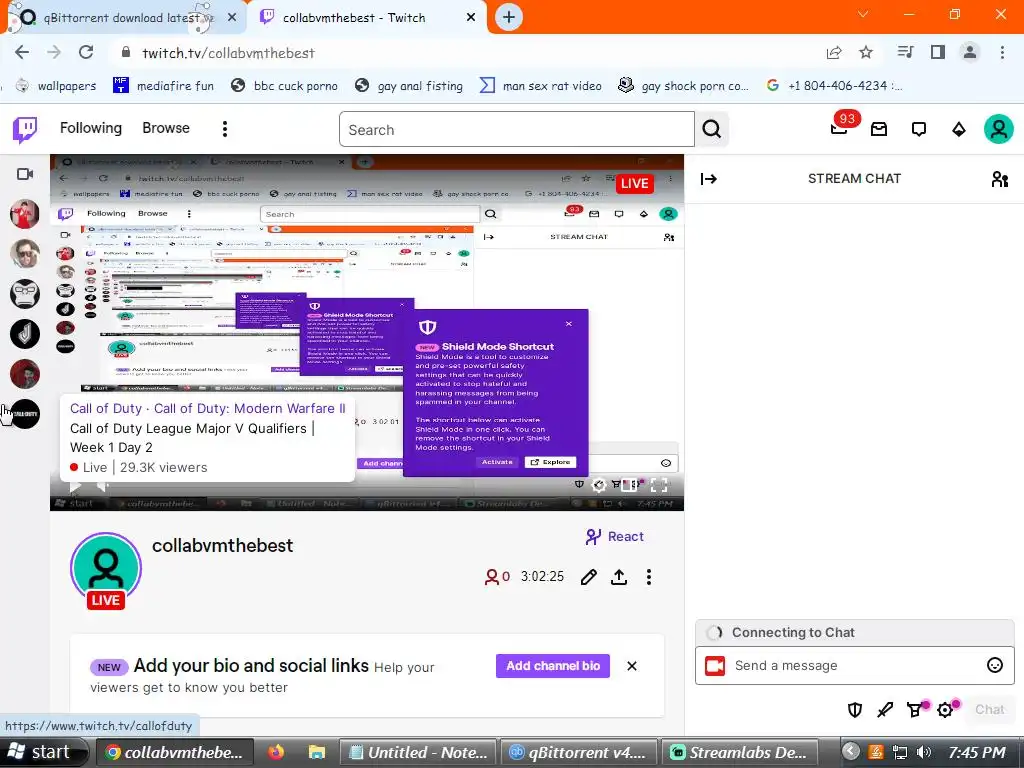Open the emote picker smiley icon
Screen dimensions: 1024x768
[x=994, y=665]
